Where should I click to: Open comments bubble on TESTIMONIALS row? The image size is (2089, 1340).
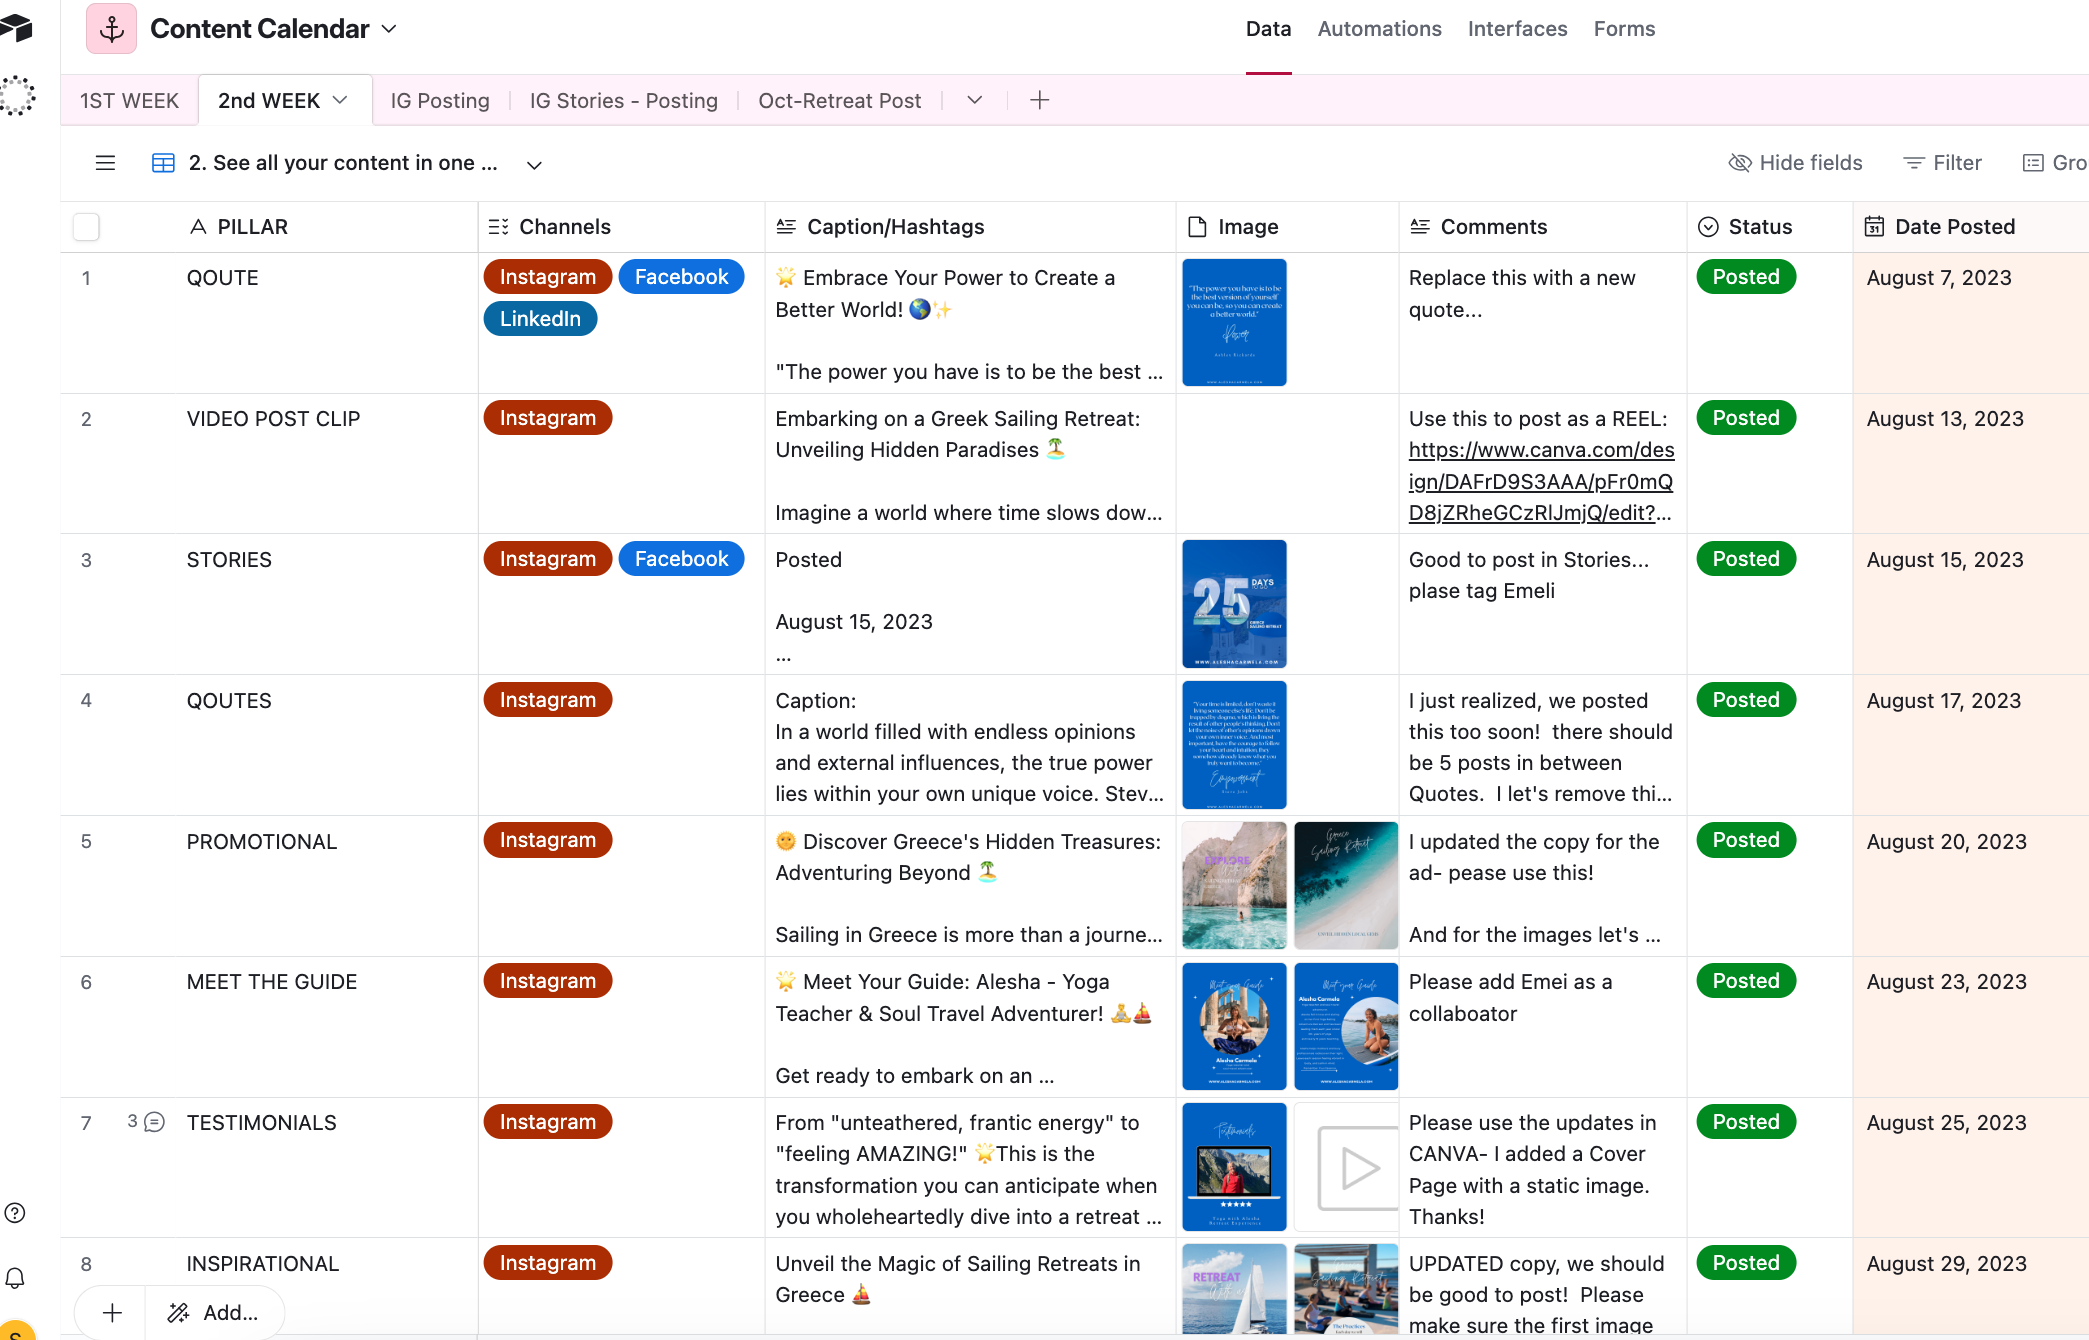point(154,1122)
